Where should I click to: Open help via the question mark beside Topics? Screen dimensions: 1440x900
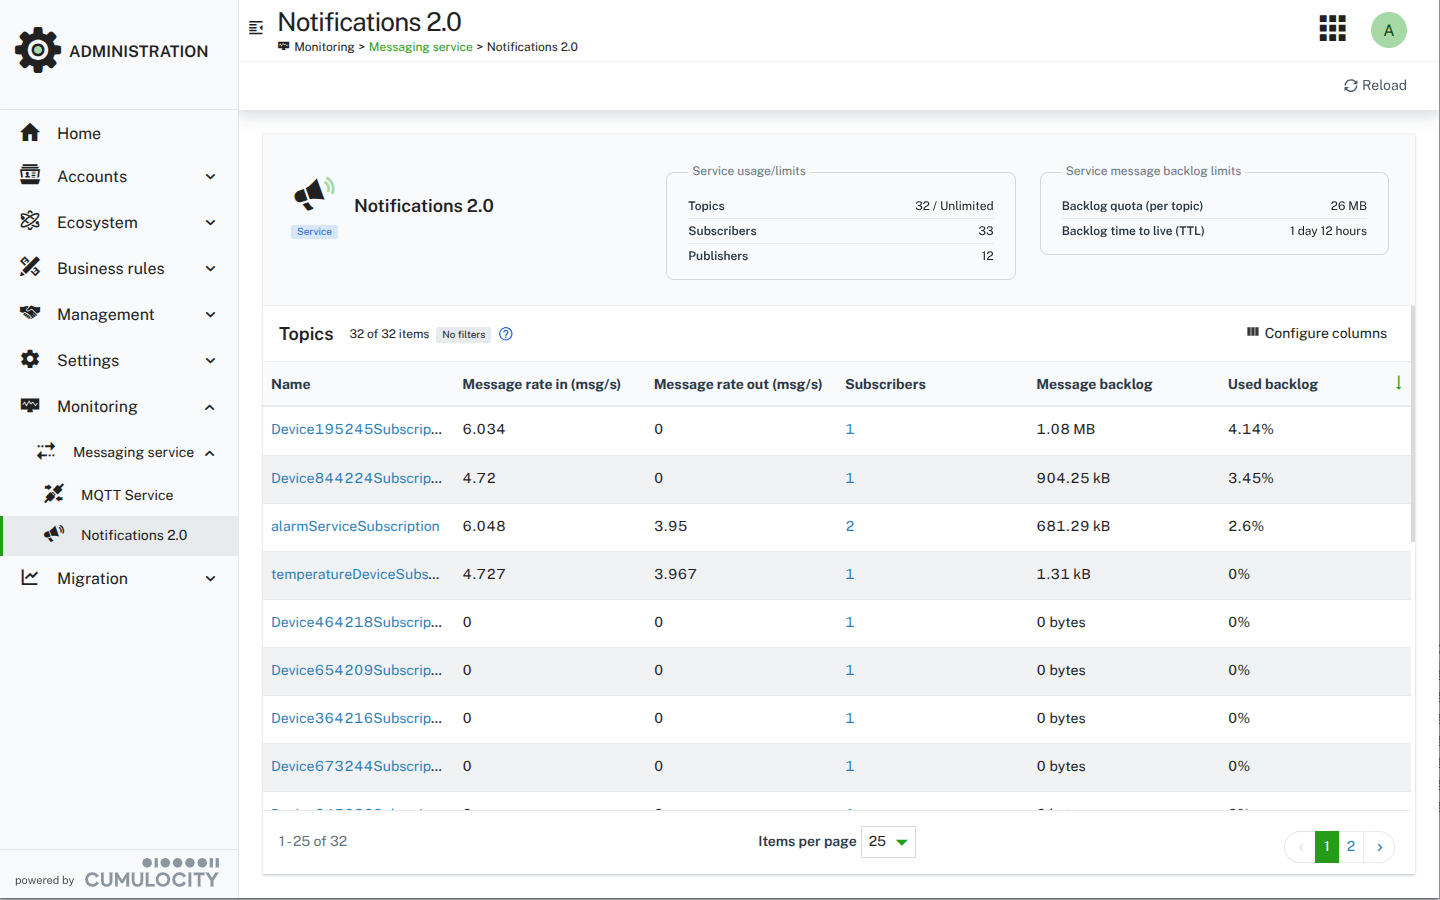[x=505, y=334]
